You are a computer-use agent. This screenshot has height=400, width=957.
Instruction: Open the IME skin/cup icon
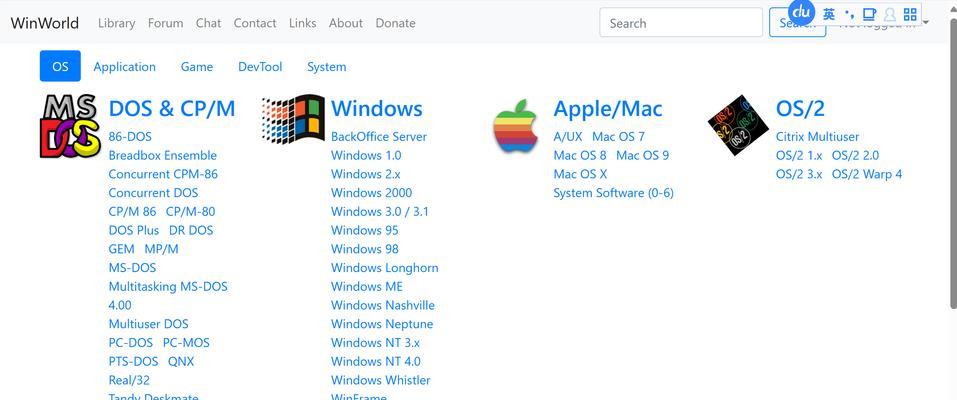(x=869, y=14)
